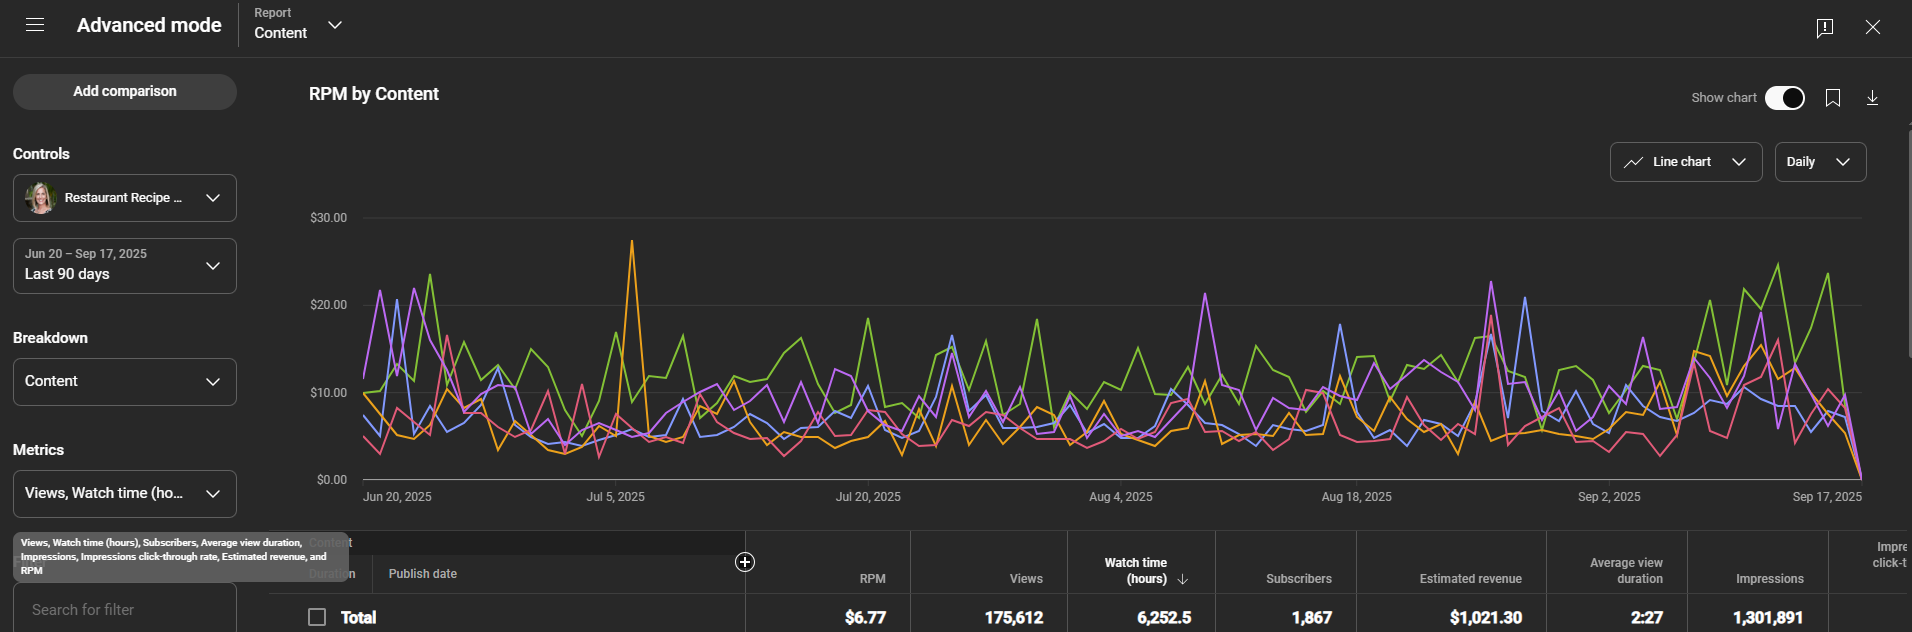Viewport: 1912px width, 632px height.
Task: Click the Total impressions value 1,301,891
Action: tap(1768, 618)
